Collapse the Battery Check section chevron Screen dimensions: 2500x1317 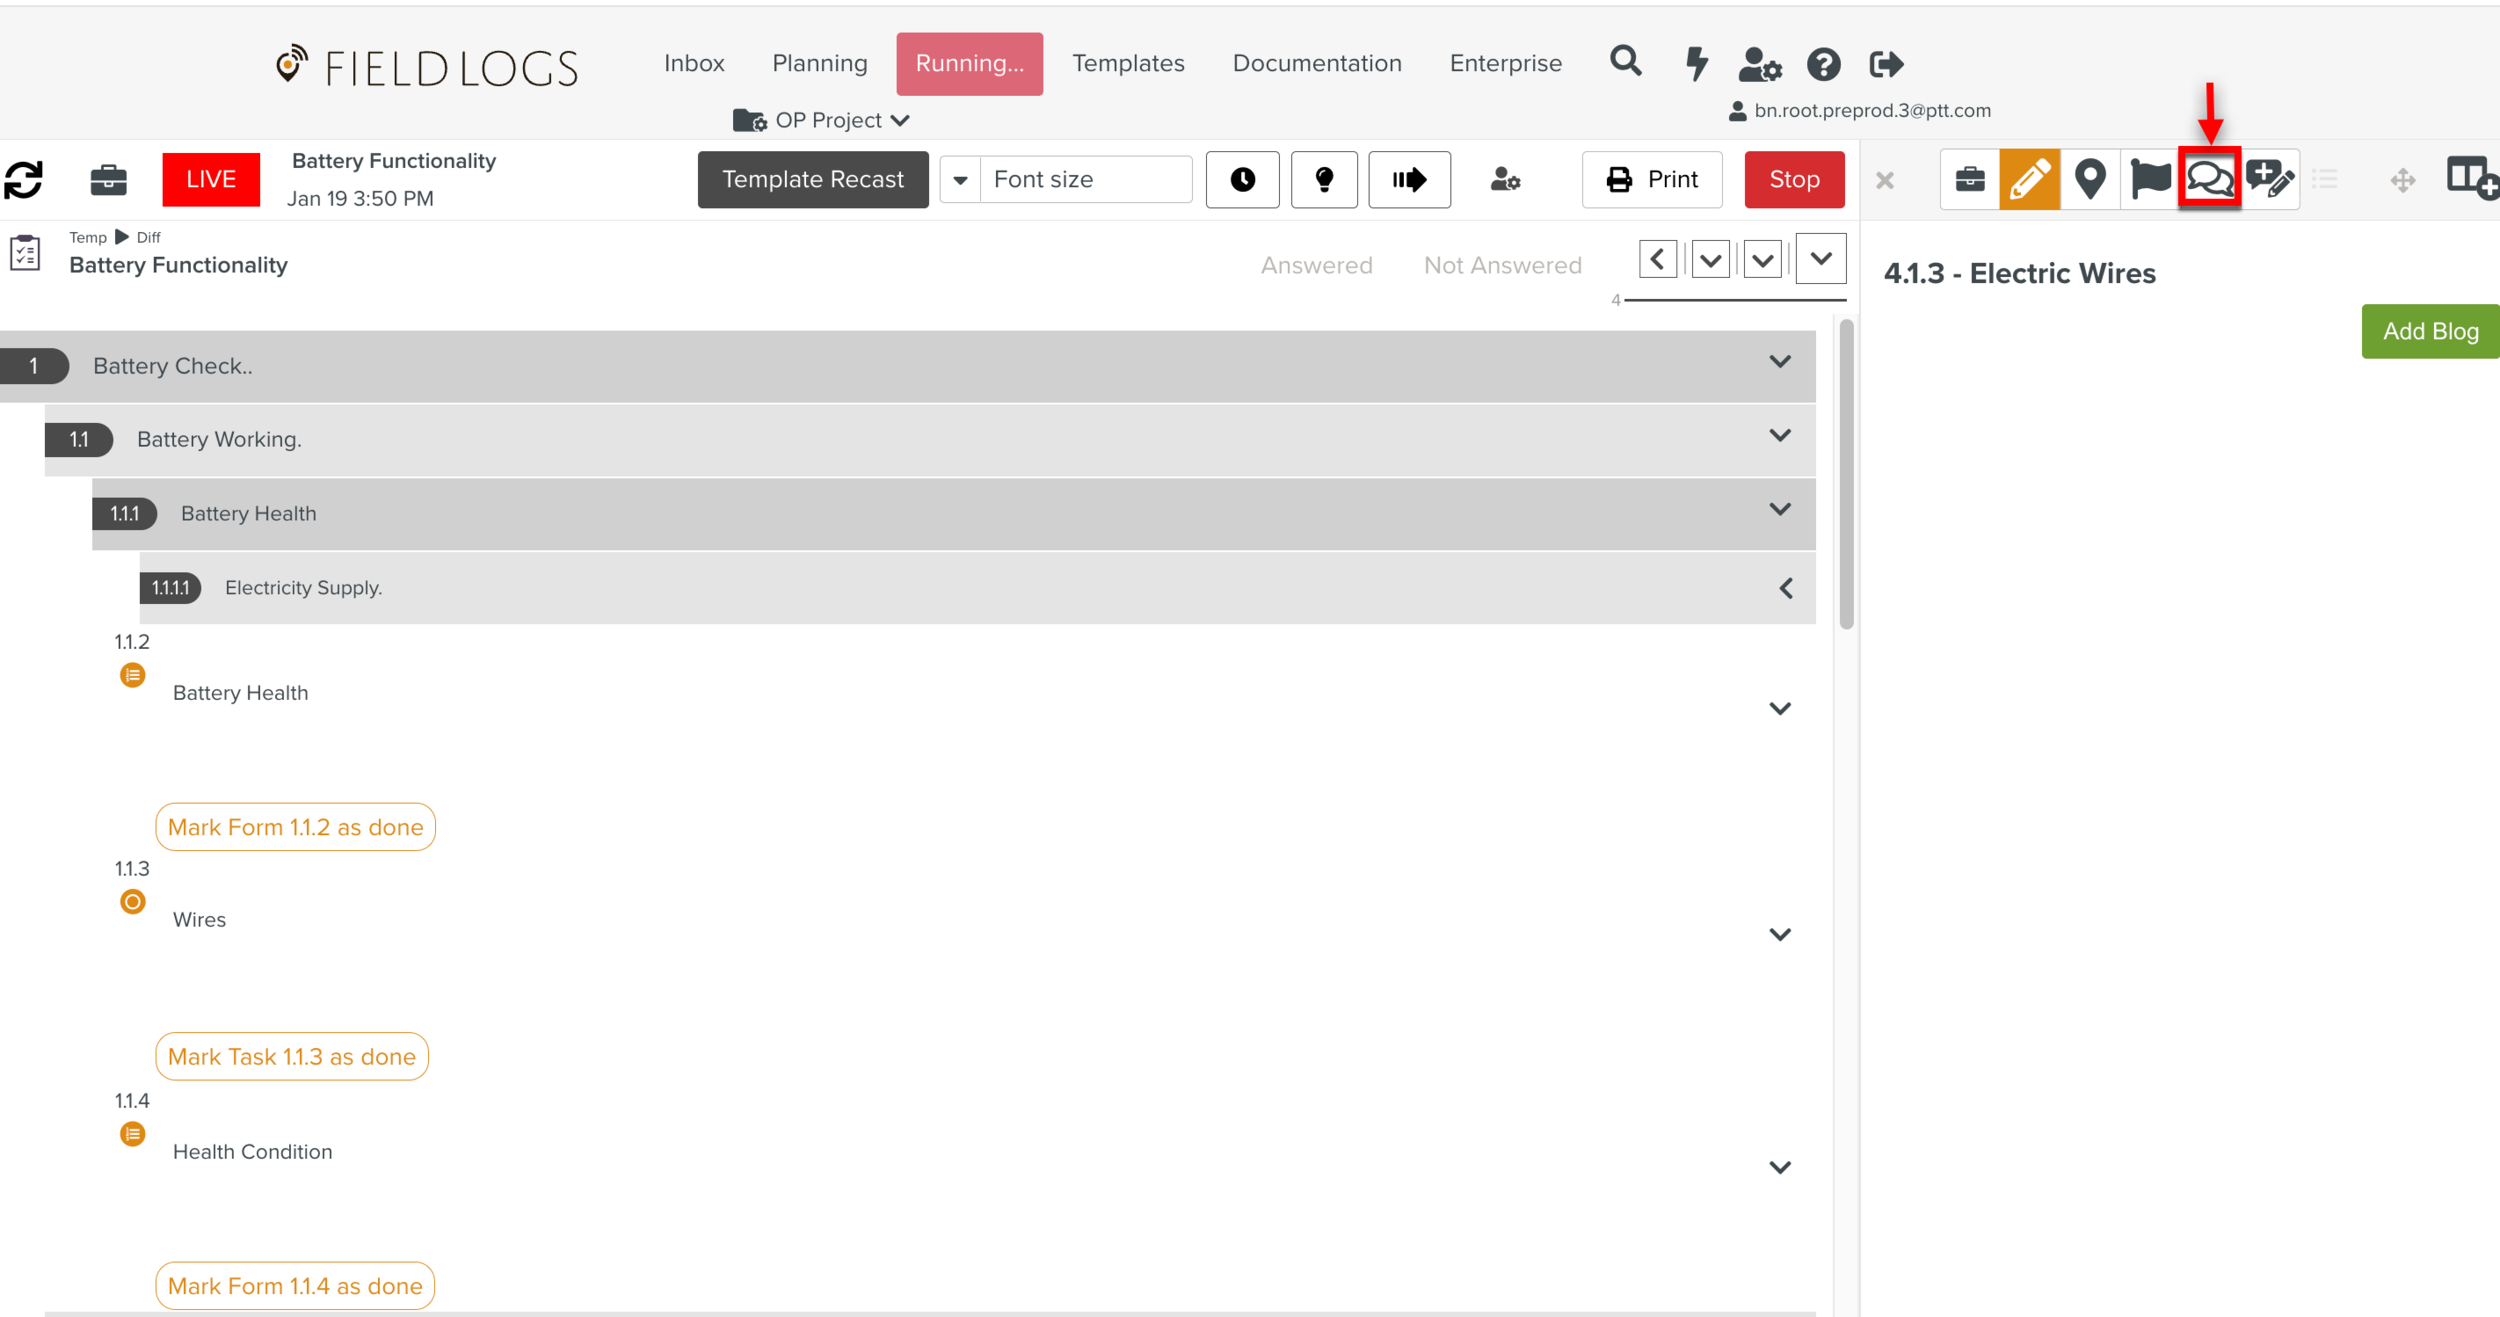(x=1779, y=362)
